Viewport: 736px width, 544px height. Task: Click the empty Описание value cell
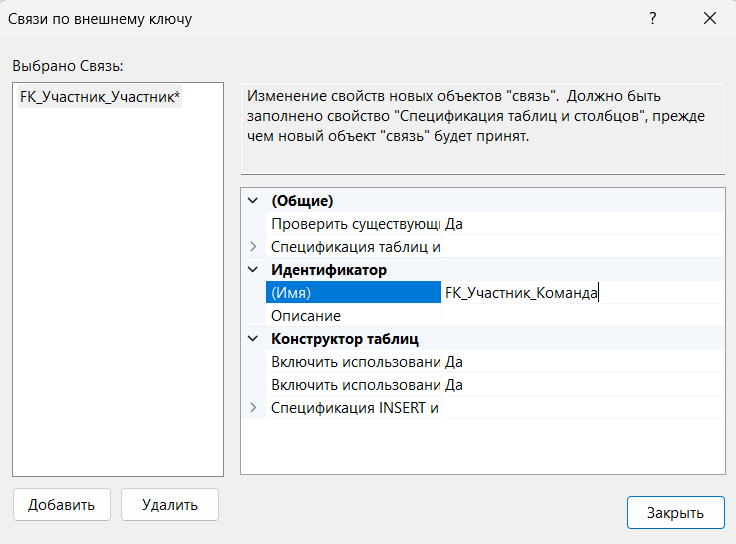[x=582, y=316]
